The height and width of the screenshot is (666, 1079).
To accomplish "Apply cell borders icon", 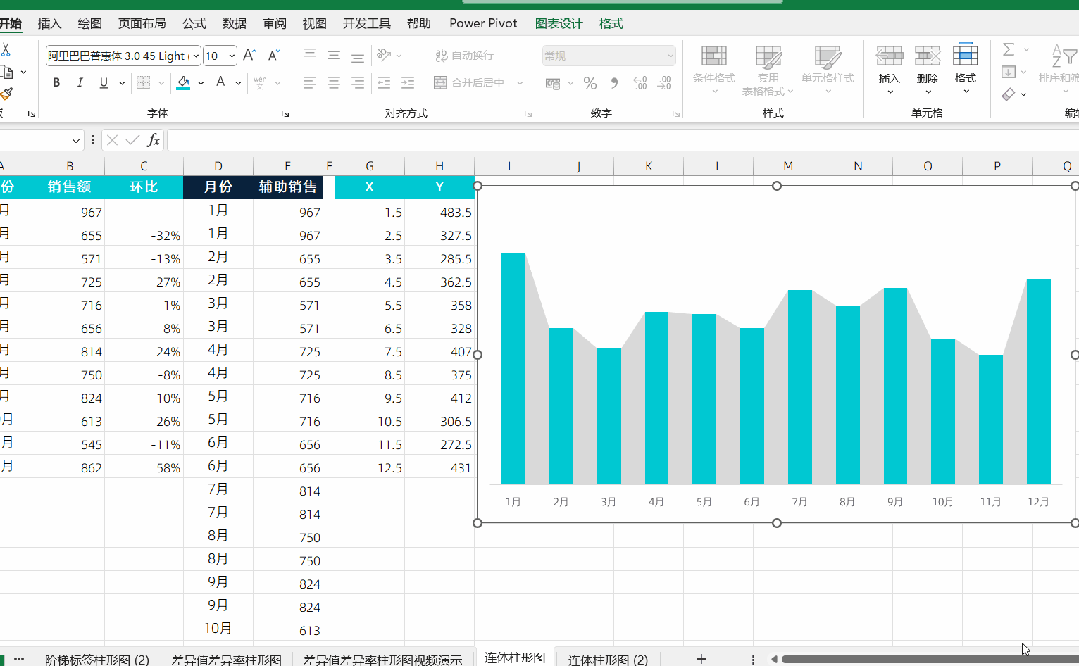I will click(x=143, y=83).
